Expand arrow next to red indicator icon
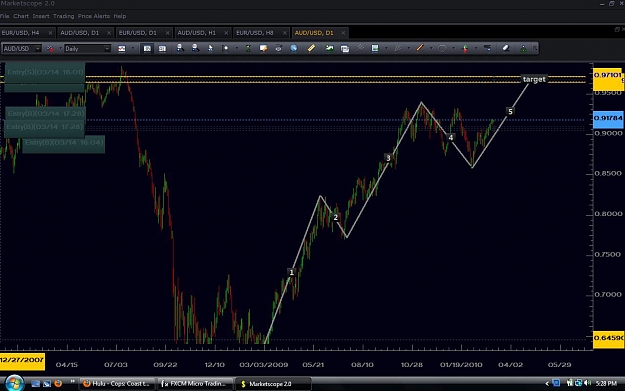The image size is (625, 391). (61, 49)
